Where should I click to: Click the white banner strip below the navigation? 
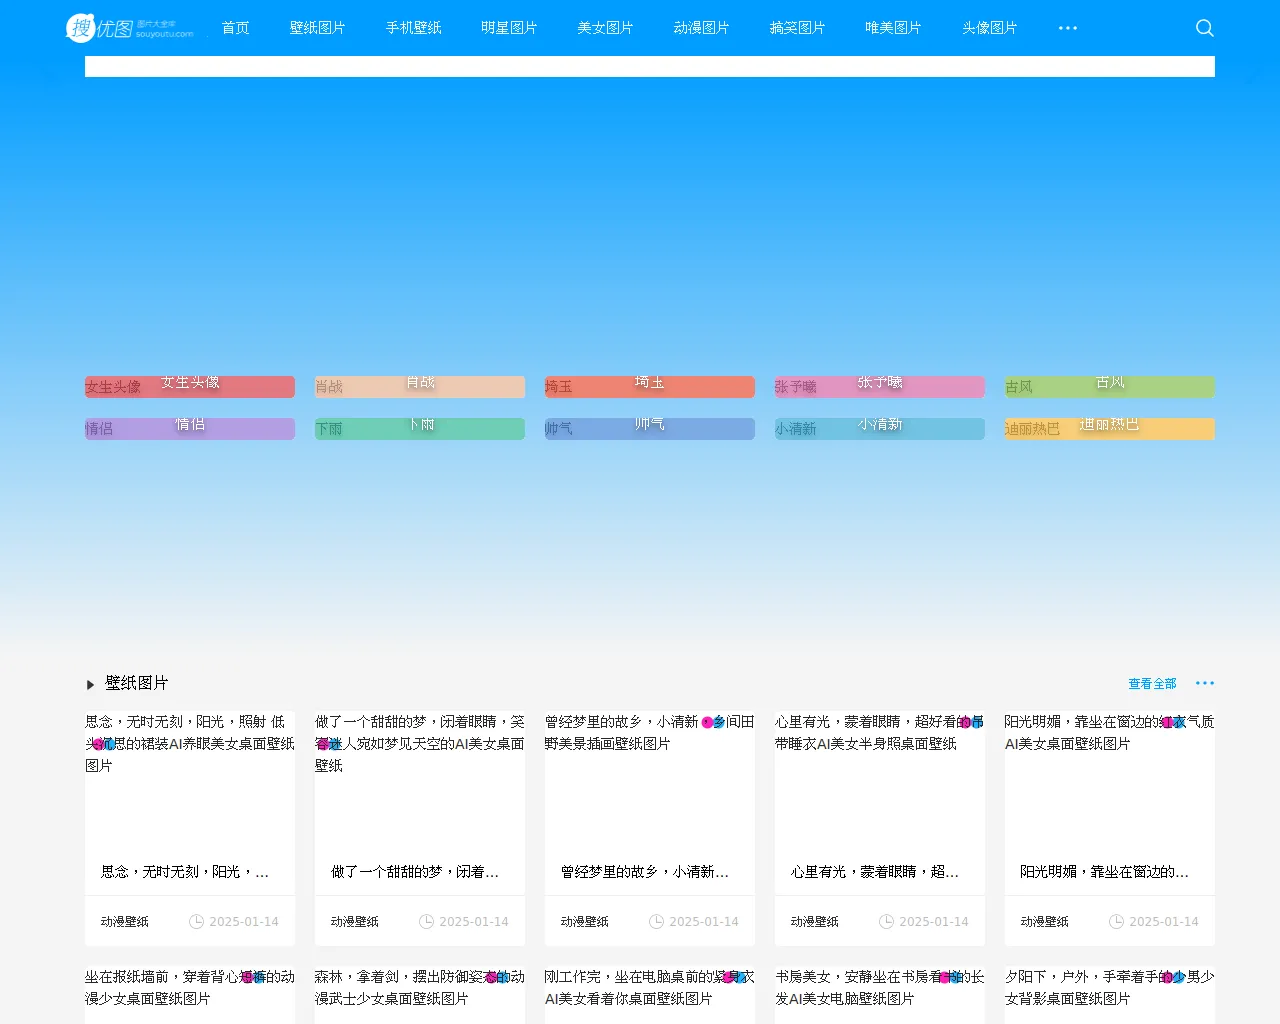[x=650, y=66]
